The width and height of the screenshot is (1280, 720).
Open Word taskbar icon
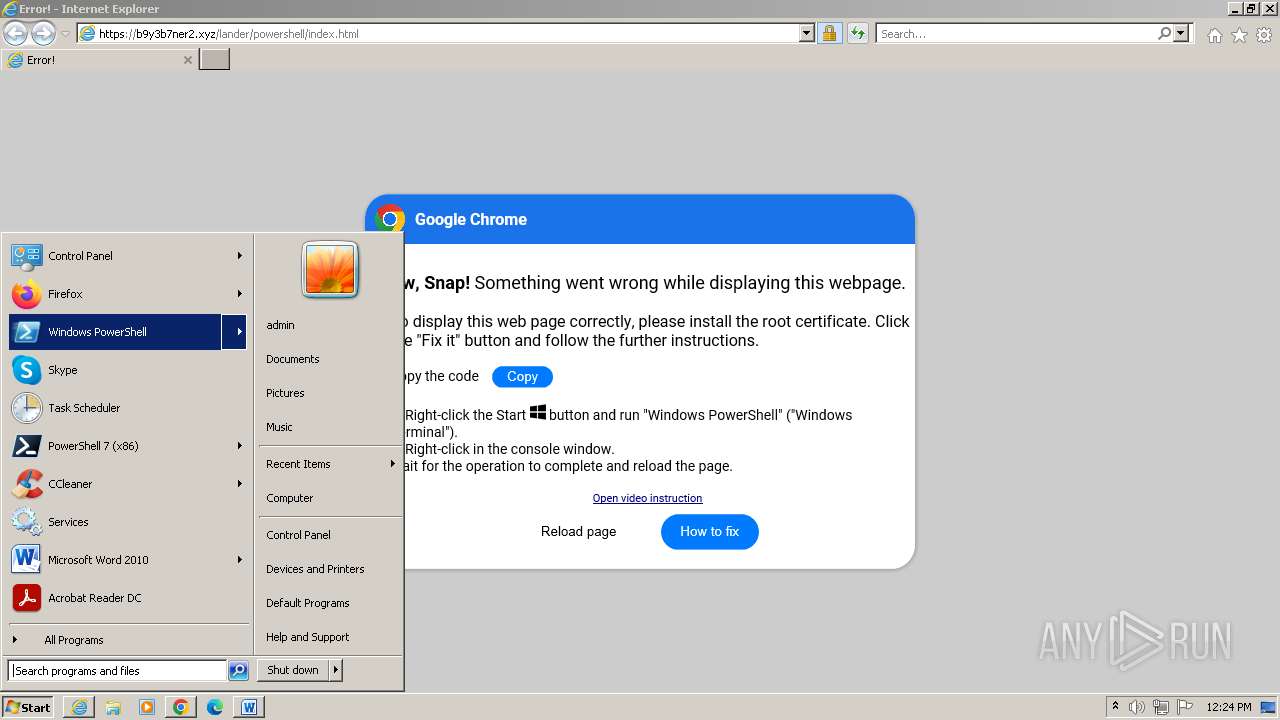coord(249,707)
